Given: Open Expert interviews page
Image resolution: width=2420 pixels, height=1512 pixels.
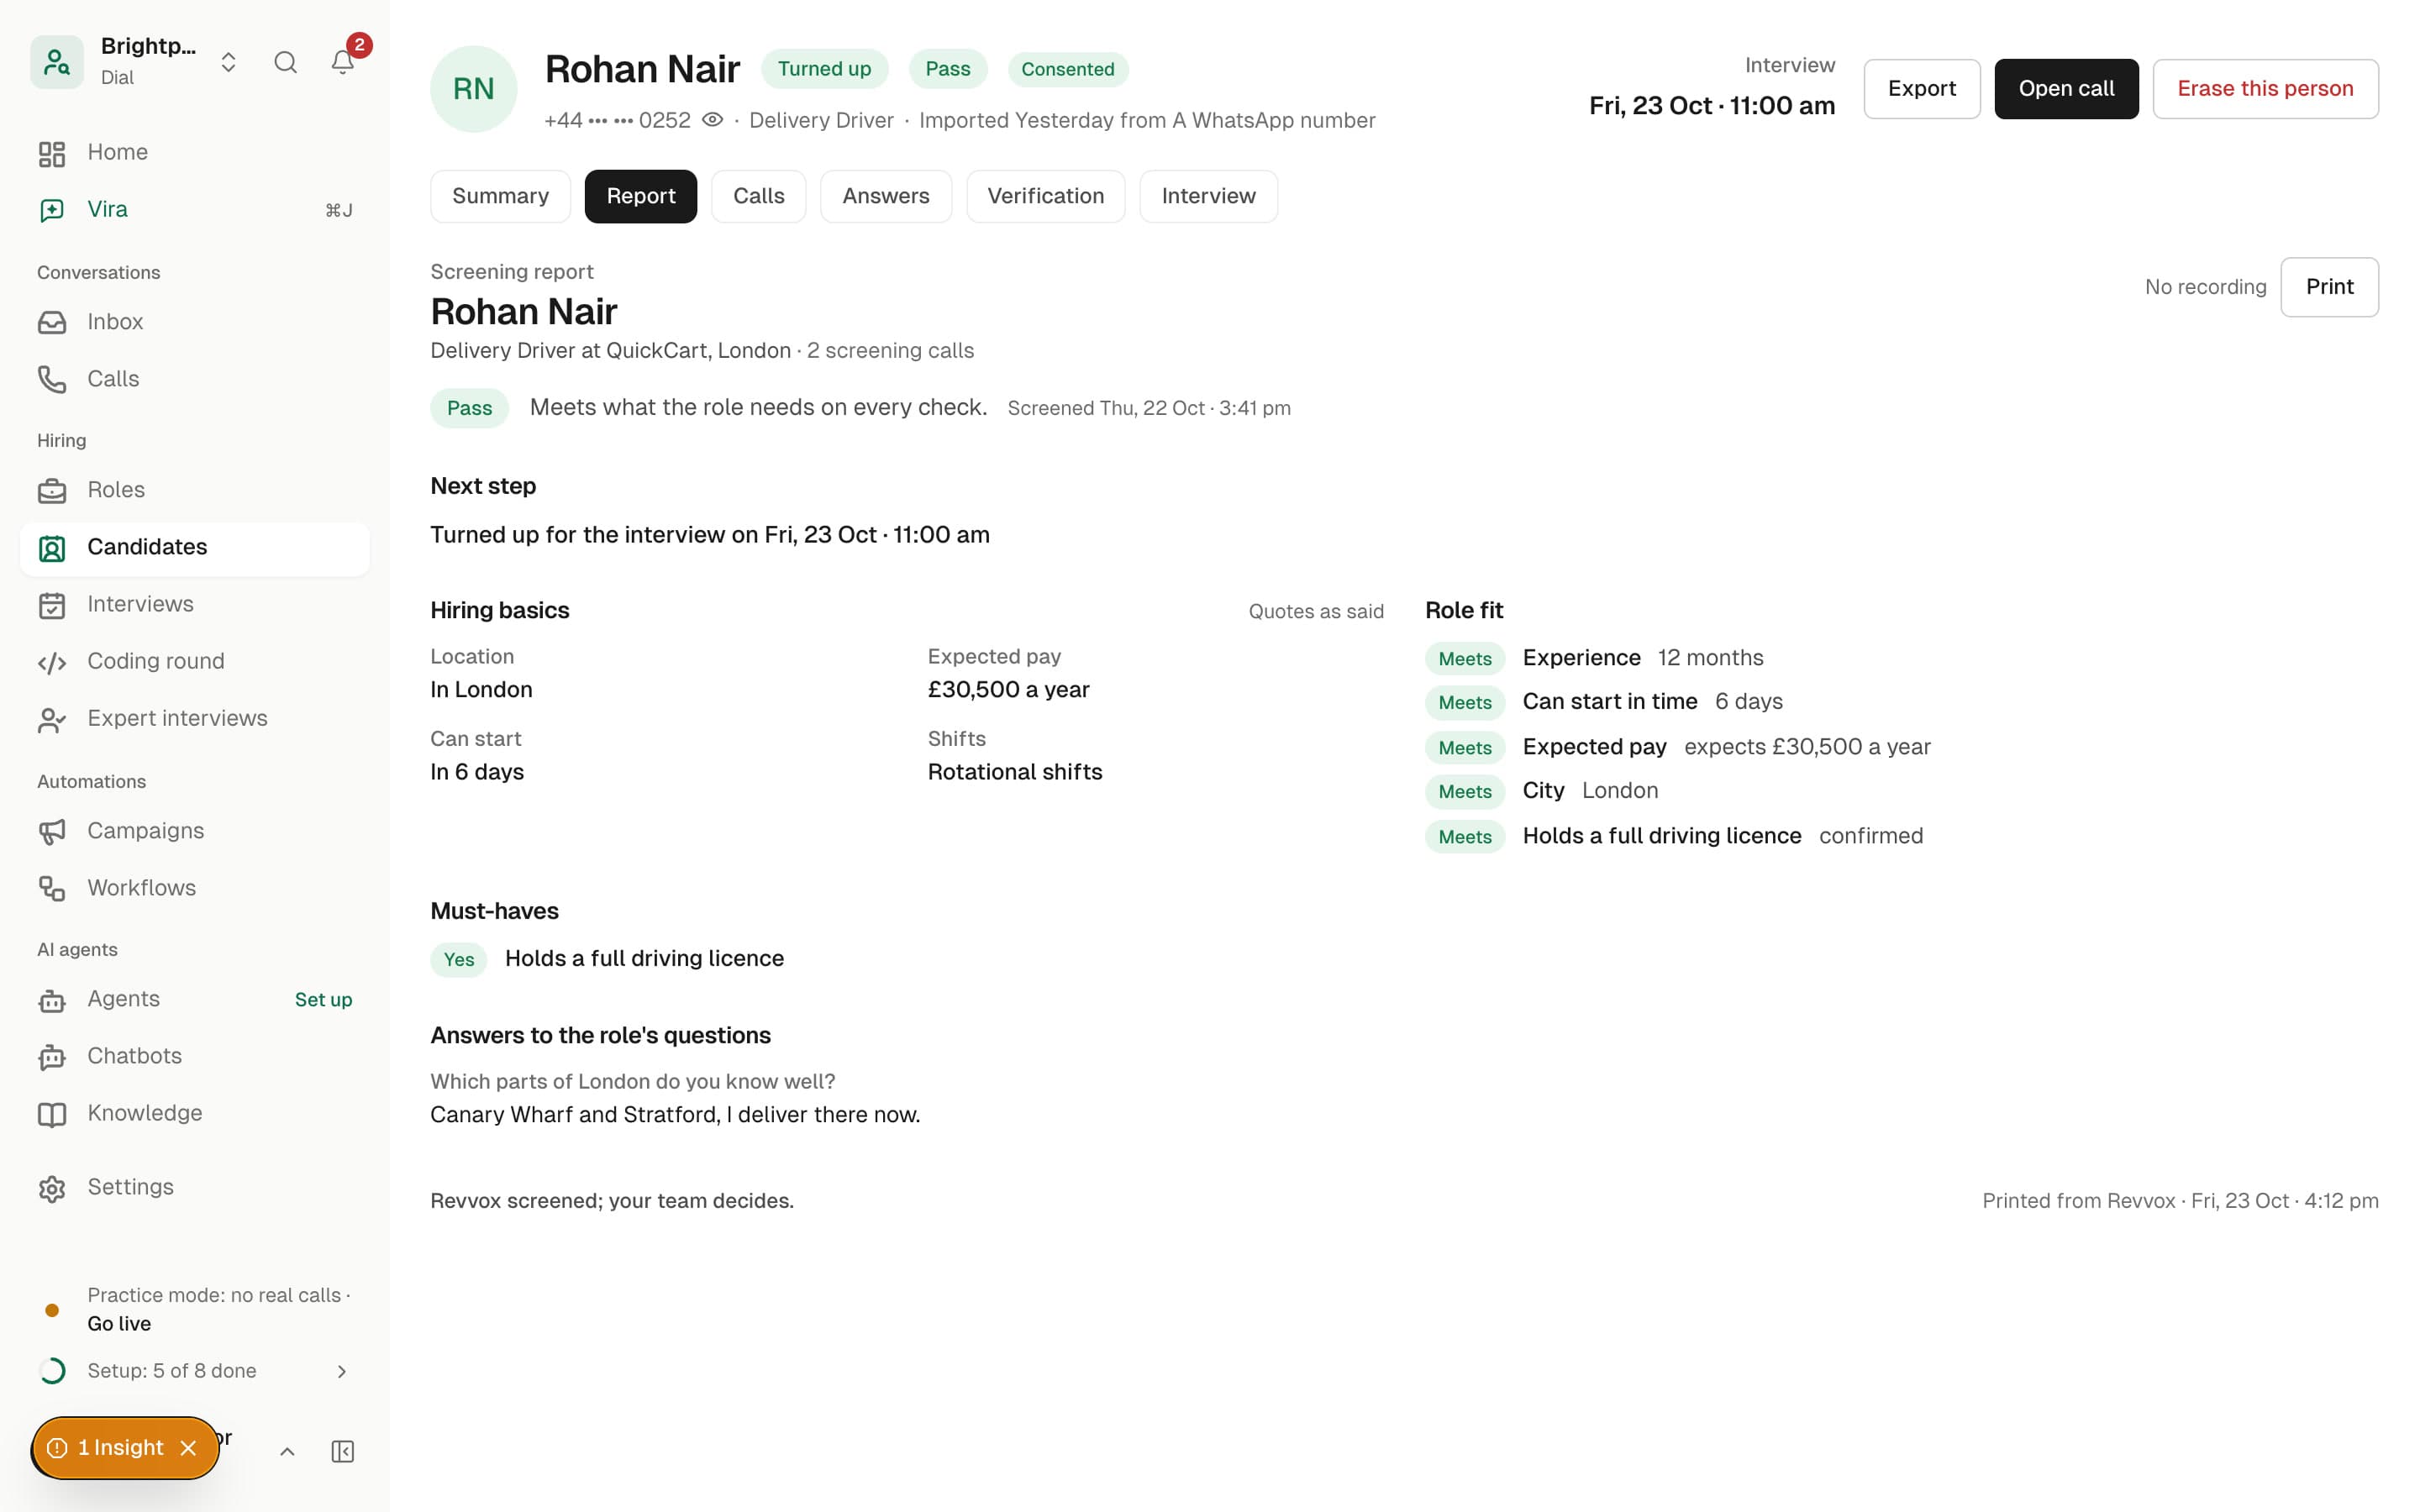Looking at the screenshot, I should pos(195,718).
